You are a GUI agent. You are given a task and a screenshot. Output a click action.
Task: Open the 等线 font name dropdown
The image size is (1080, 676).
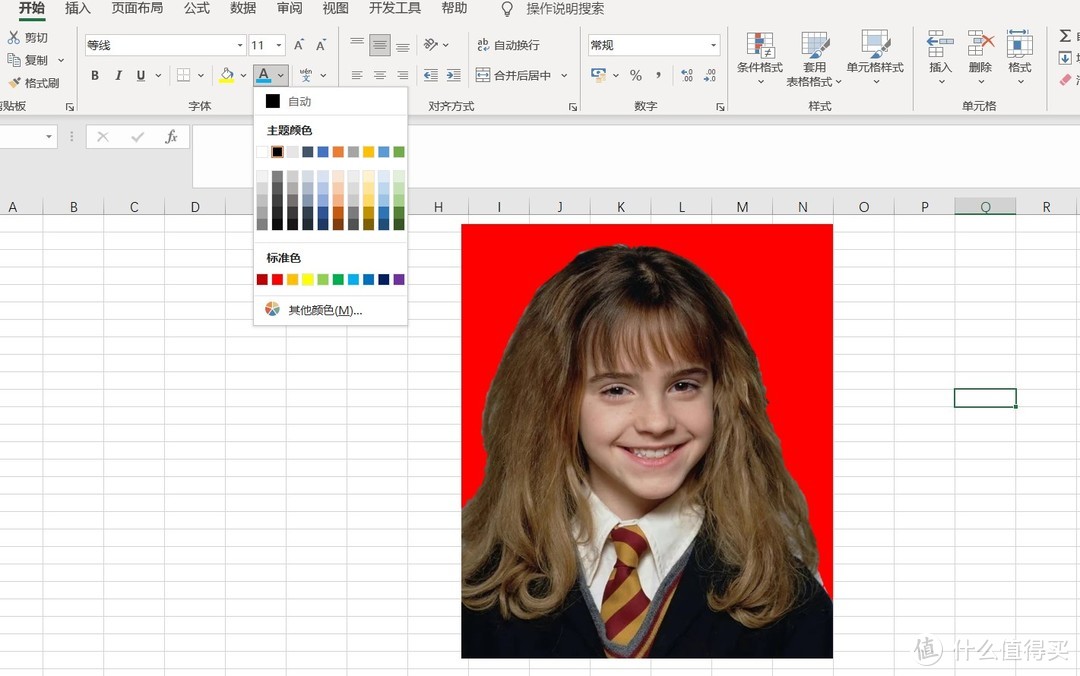pos(240,45)
